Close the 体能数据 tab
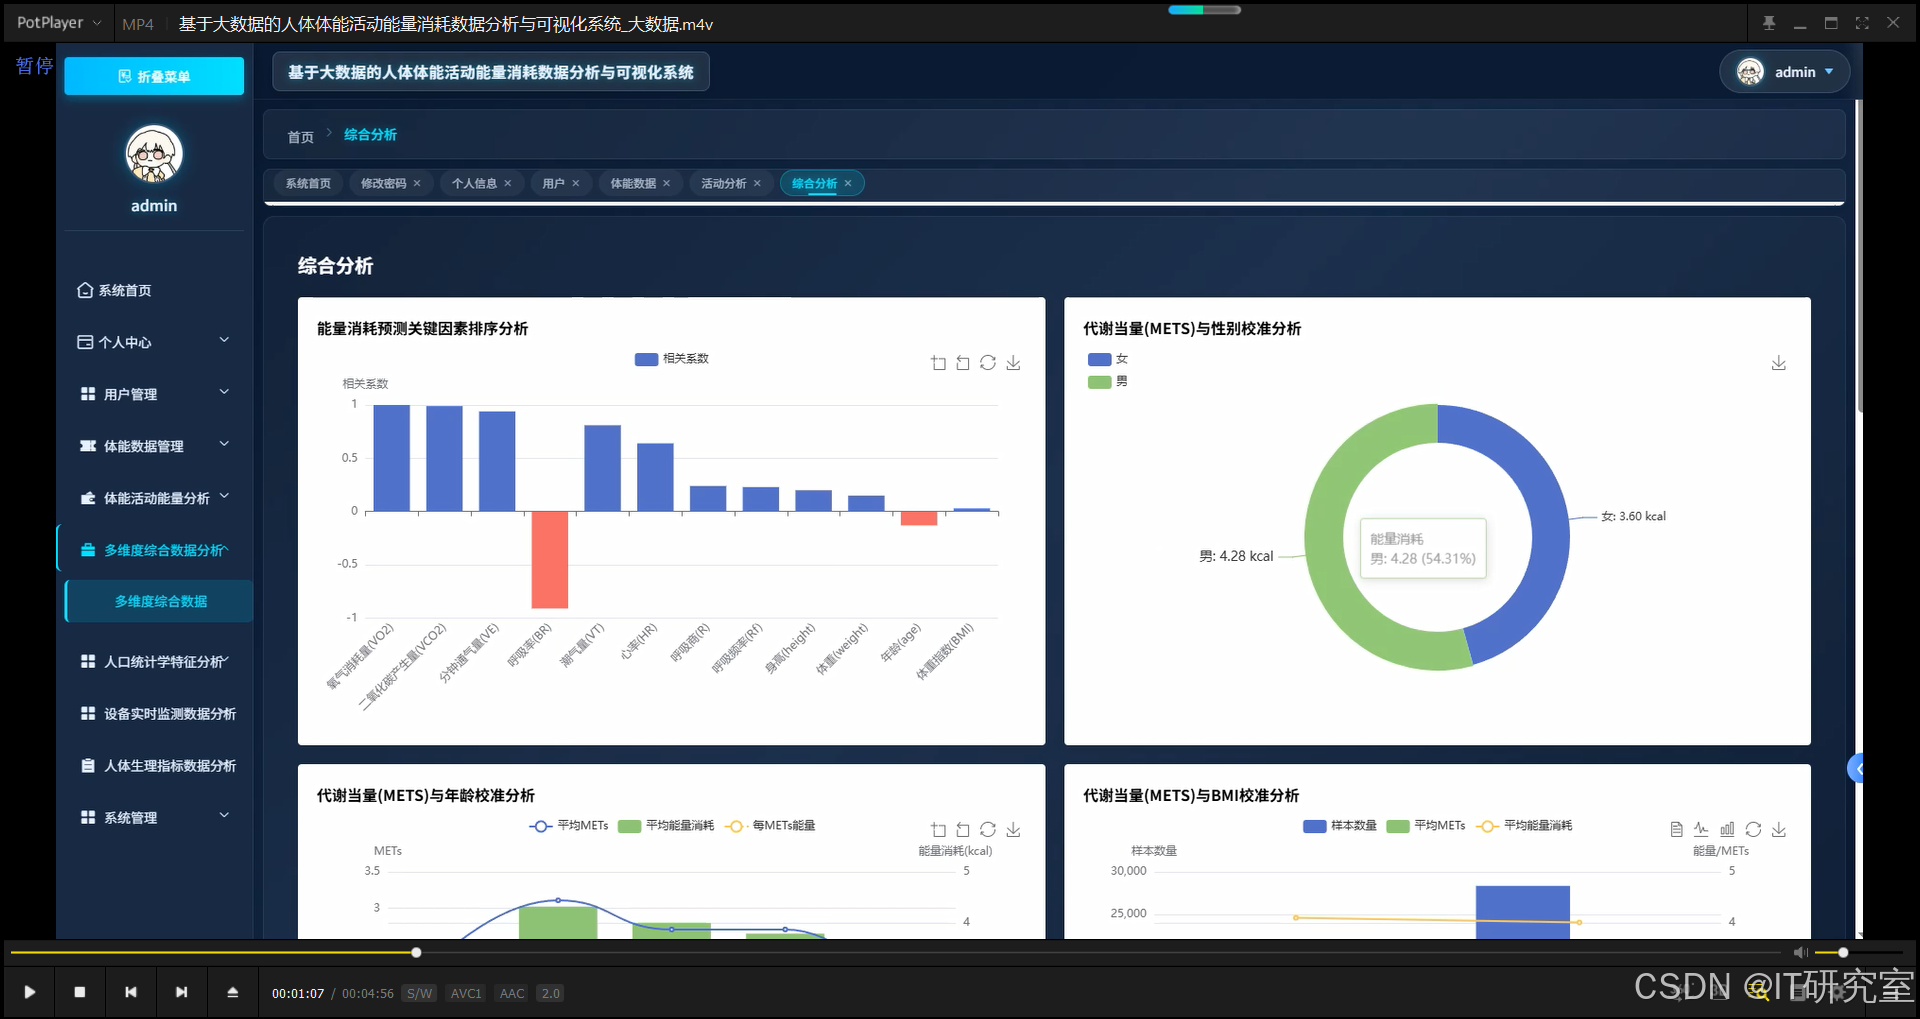1920x1019 pixels. (667, 183)
